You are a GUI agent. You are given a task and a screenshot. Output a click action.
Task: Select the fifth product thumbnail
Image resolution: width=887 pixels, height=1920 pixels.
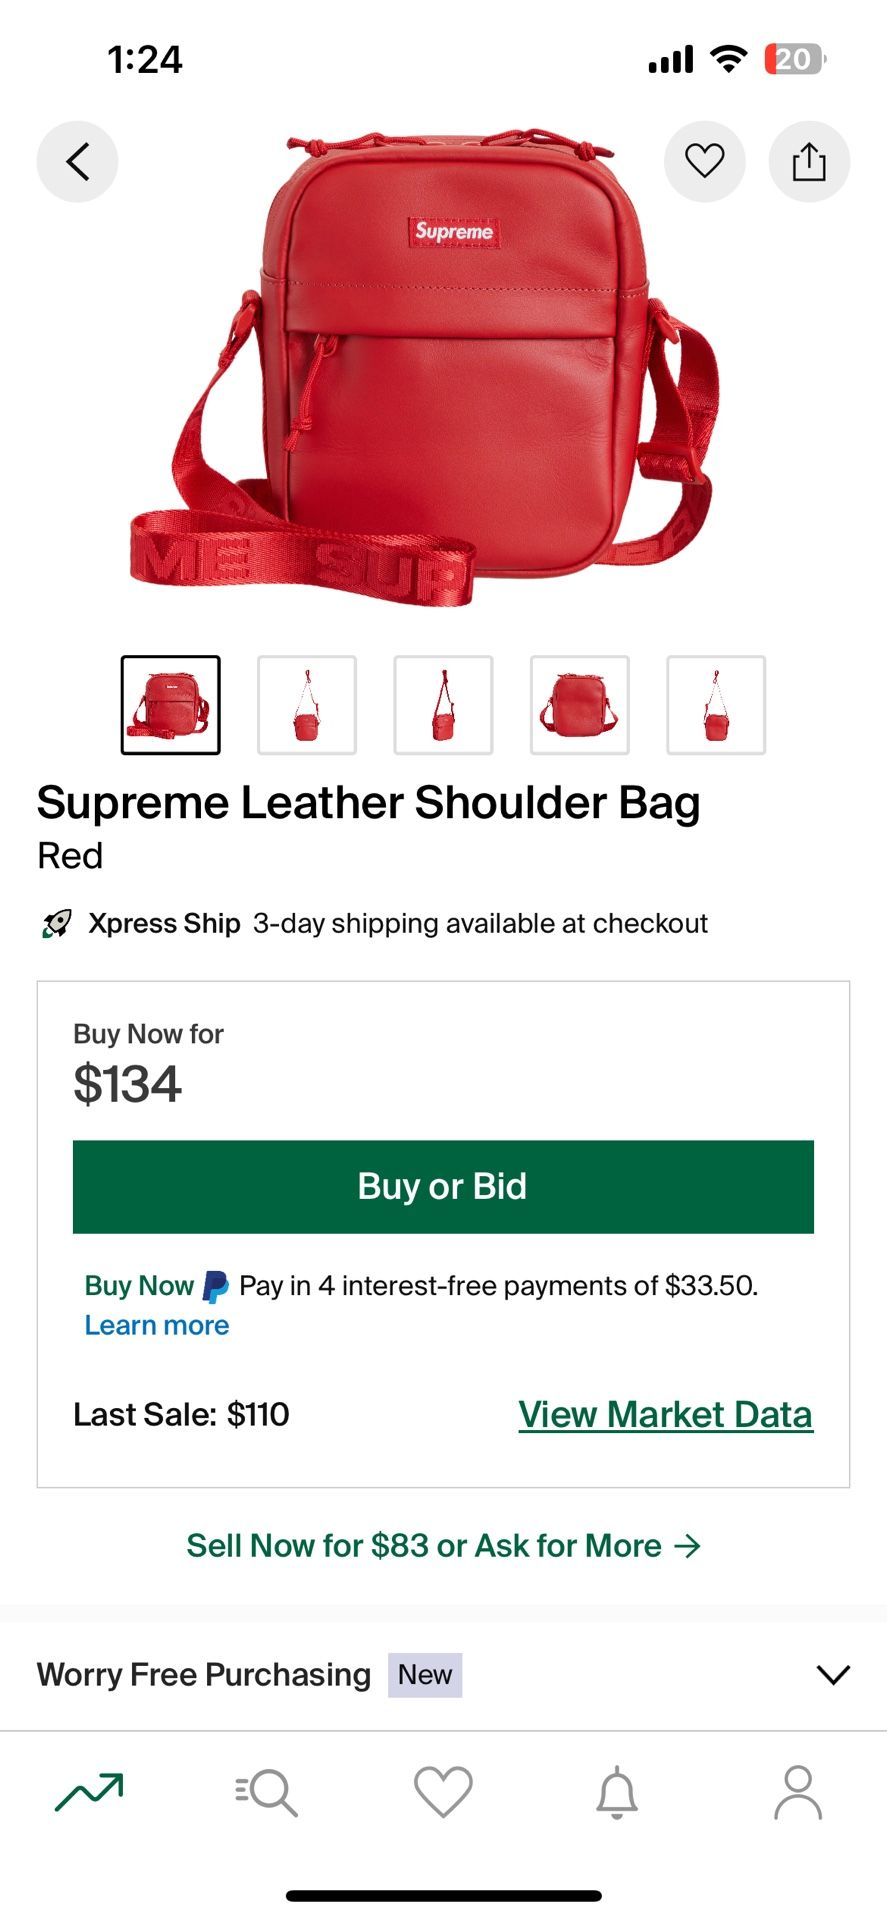coord(716,705)
